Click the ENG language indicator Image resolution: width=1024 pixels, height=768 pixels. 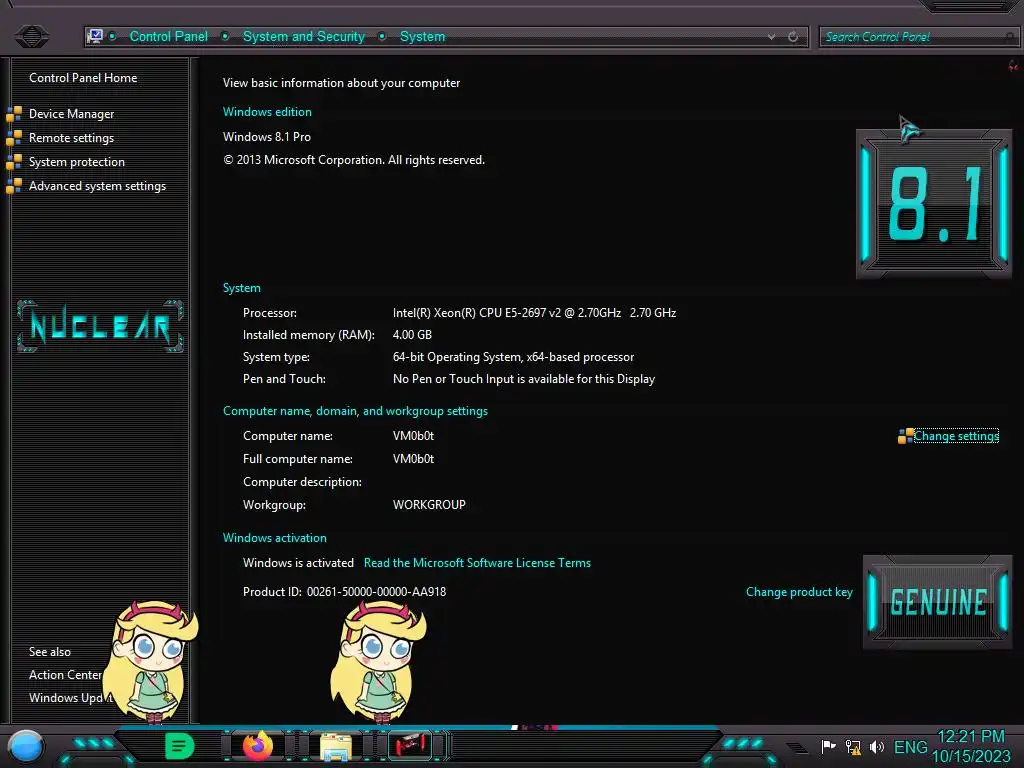(910, 747)
